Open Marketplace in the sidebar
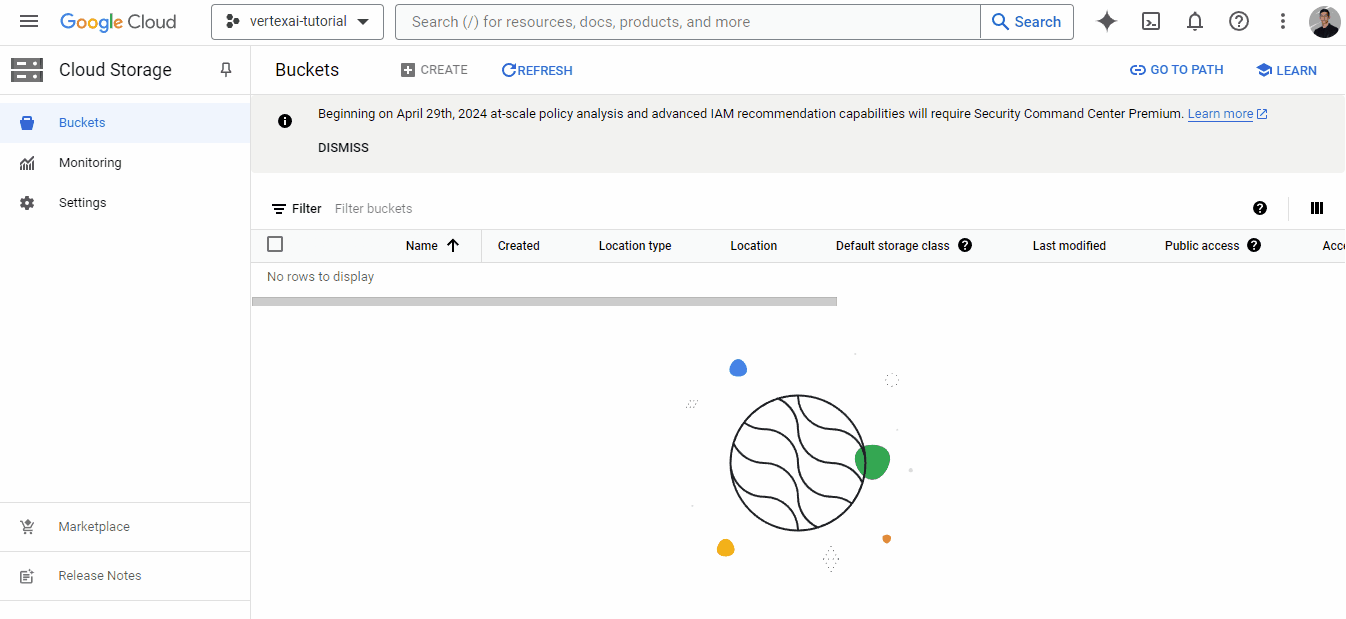The height and width of the screenshot is (619, 1346). (x=125, y=527)
